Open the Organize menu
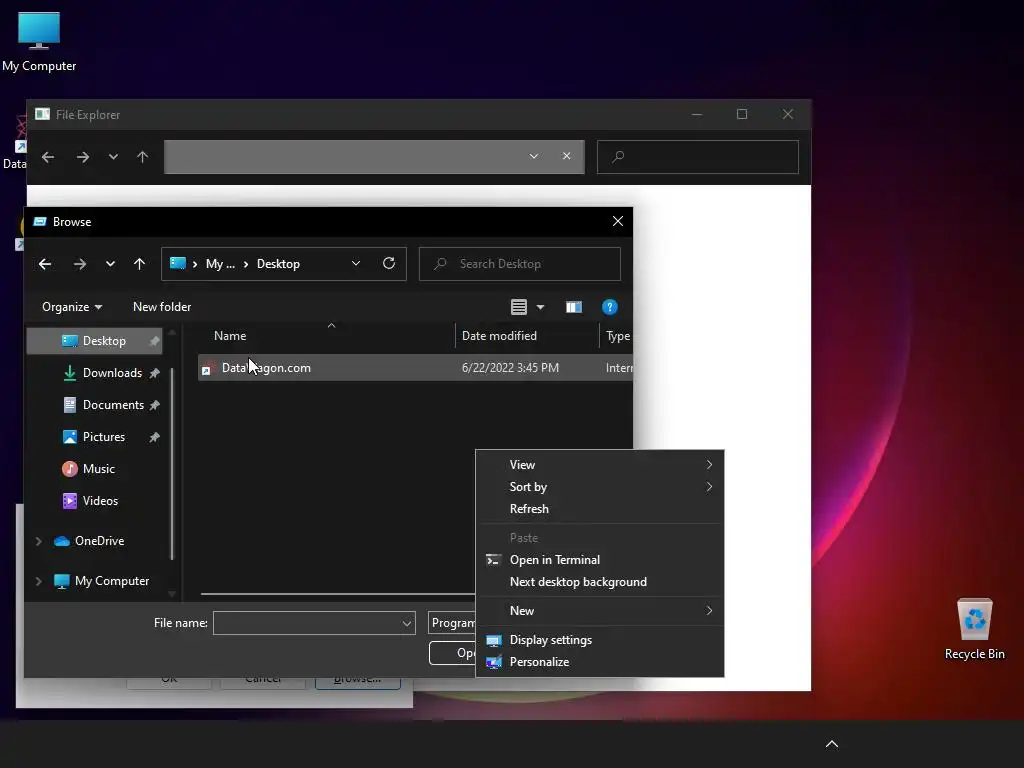Image resolution: width=1024 pixels, height=768 pixels. click(72, 307)
